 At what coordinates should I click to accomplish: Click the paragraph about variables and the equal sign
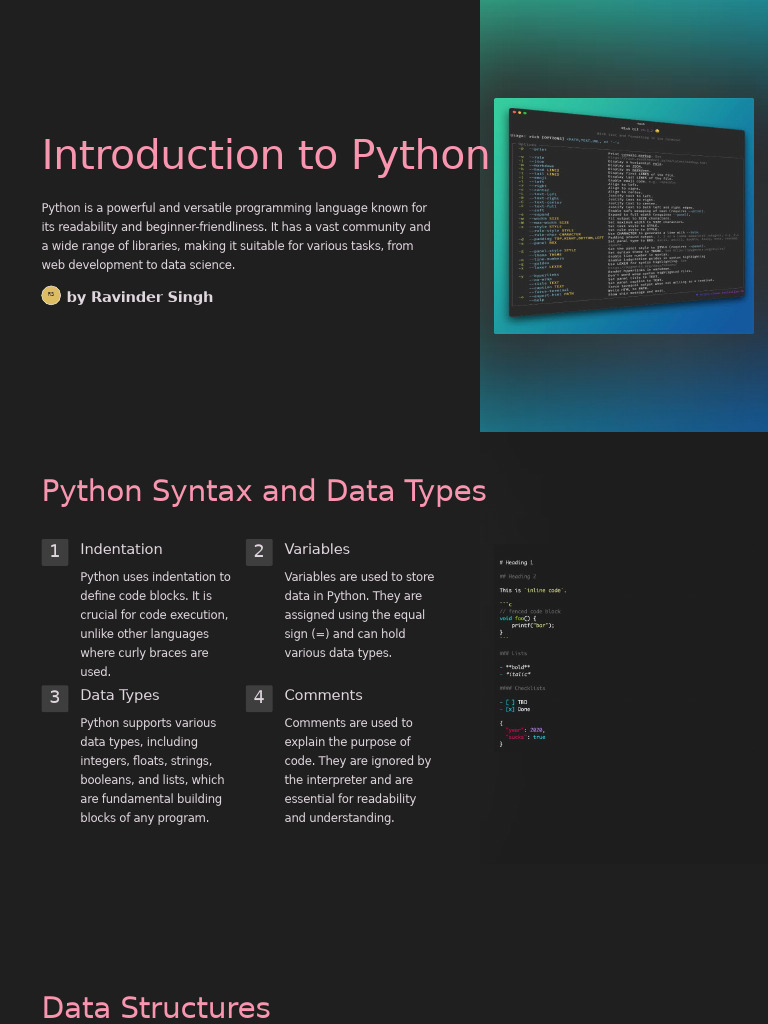[359, 615]
